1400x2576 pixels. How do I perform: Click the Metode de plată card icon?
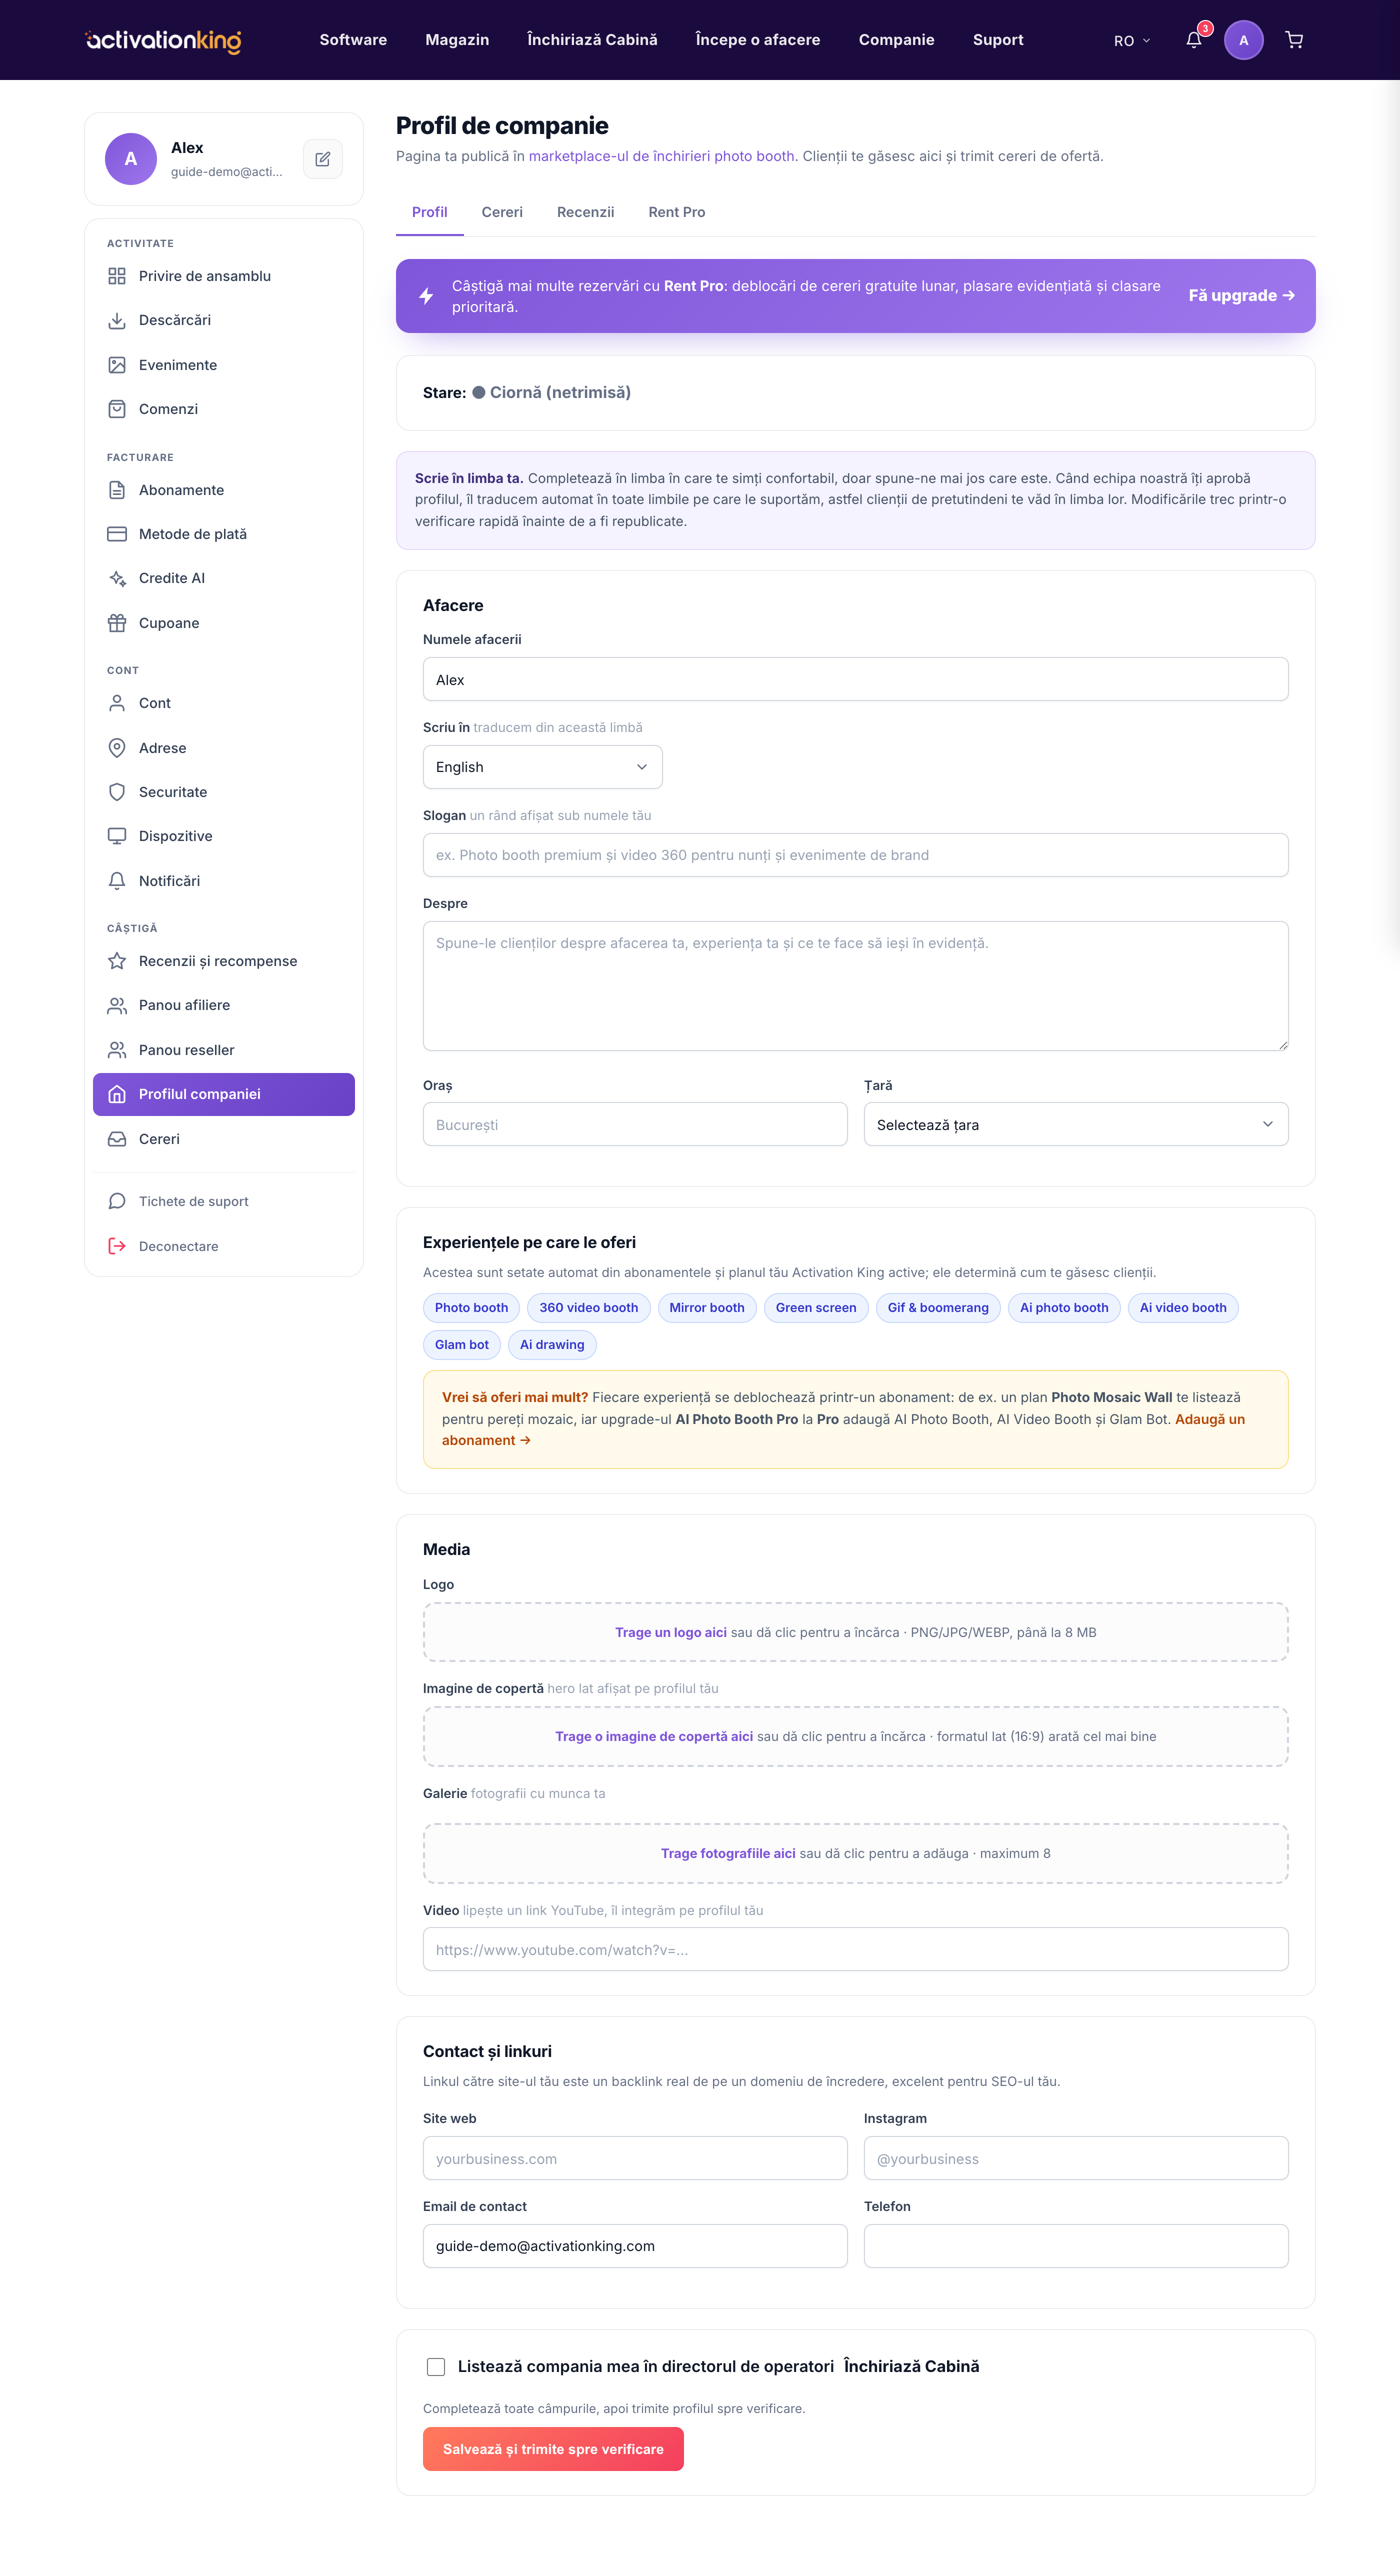(117, 534)
